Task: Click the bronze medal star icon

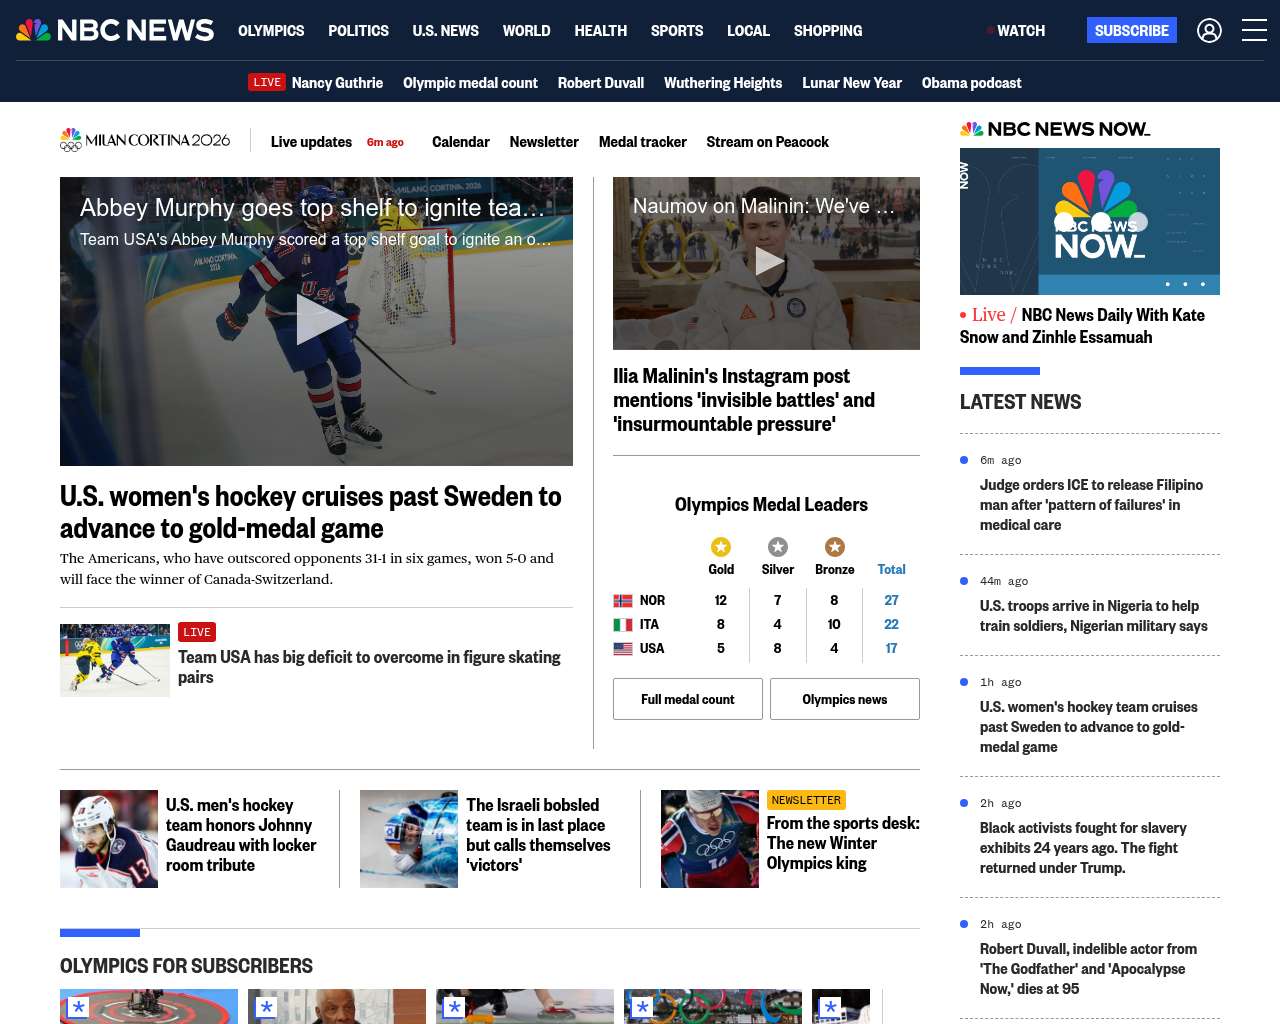Action: pyautogui.click(x=835, y=547)
